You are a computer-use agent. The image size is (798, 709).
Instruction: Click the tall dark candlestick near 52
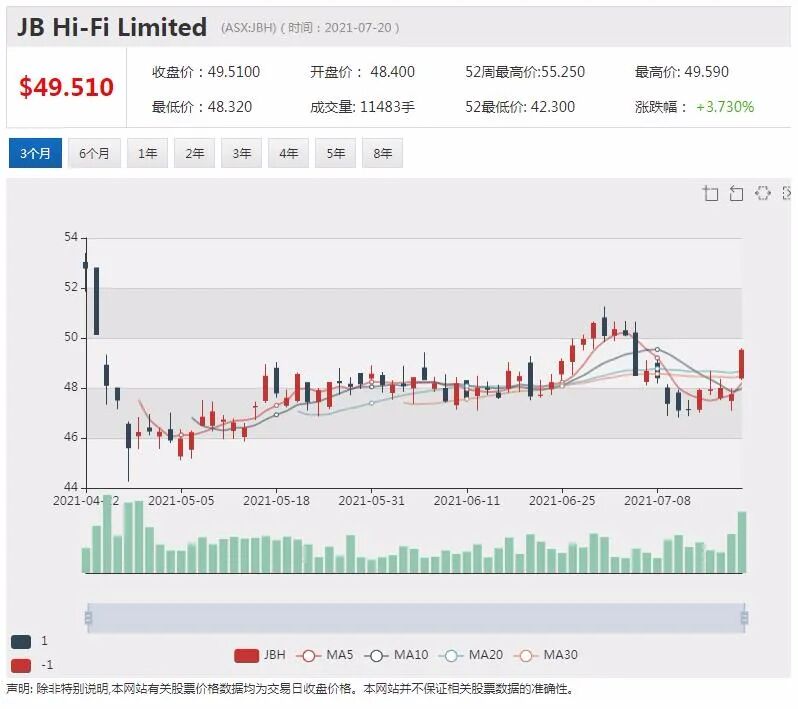(97, 301)
